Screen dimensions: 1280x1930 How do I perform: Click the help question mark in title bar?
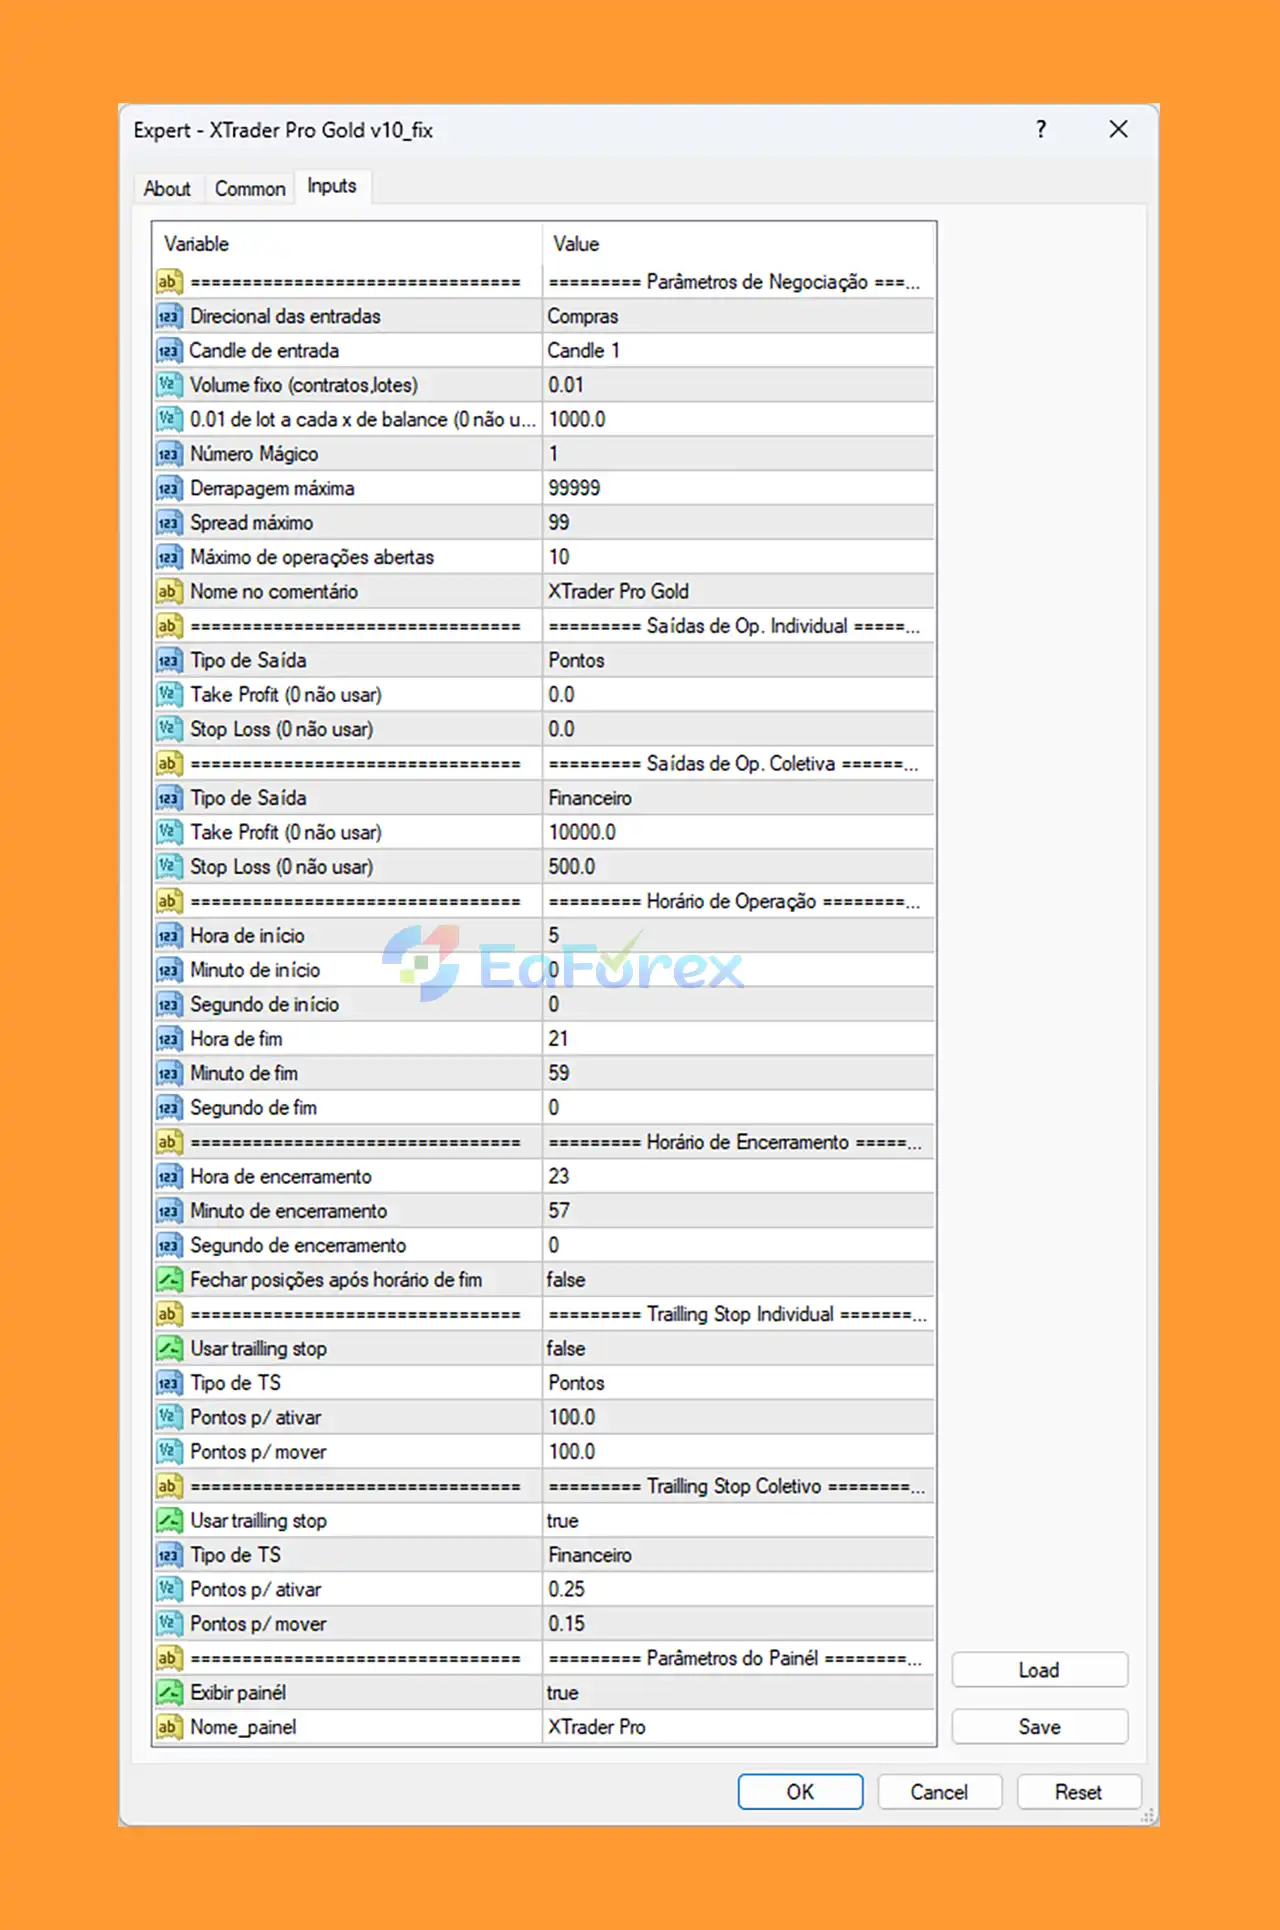[x=1042, y=129]
